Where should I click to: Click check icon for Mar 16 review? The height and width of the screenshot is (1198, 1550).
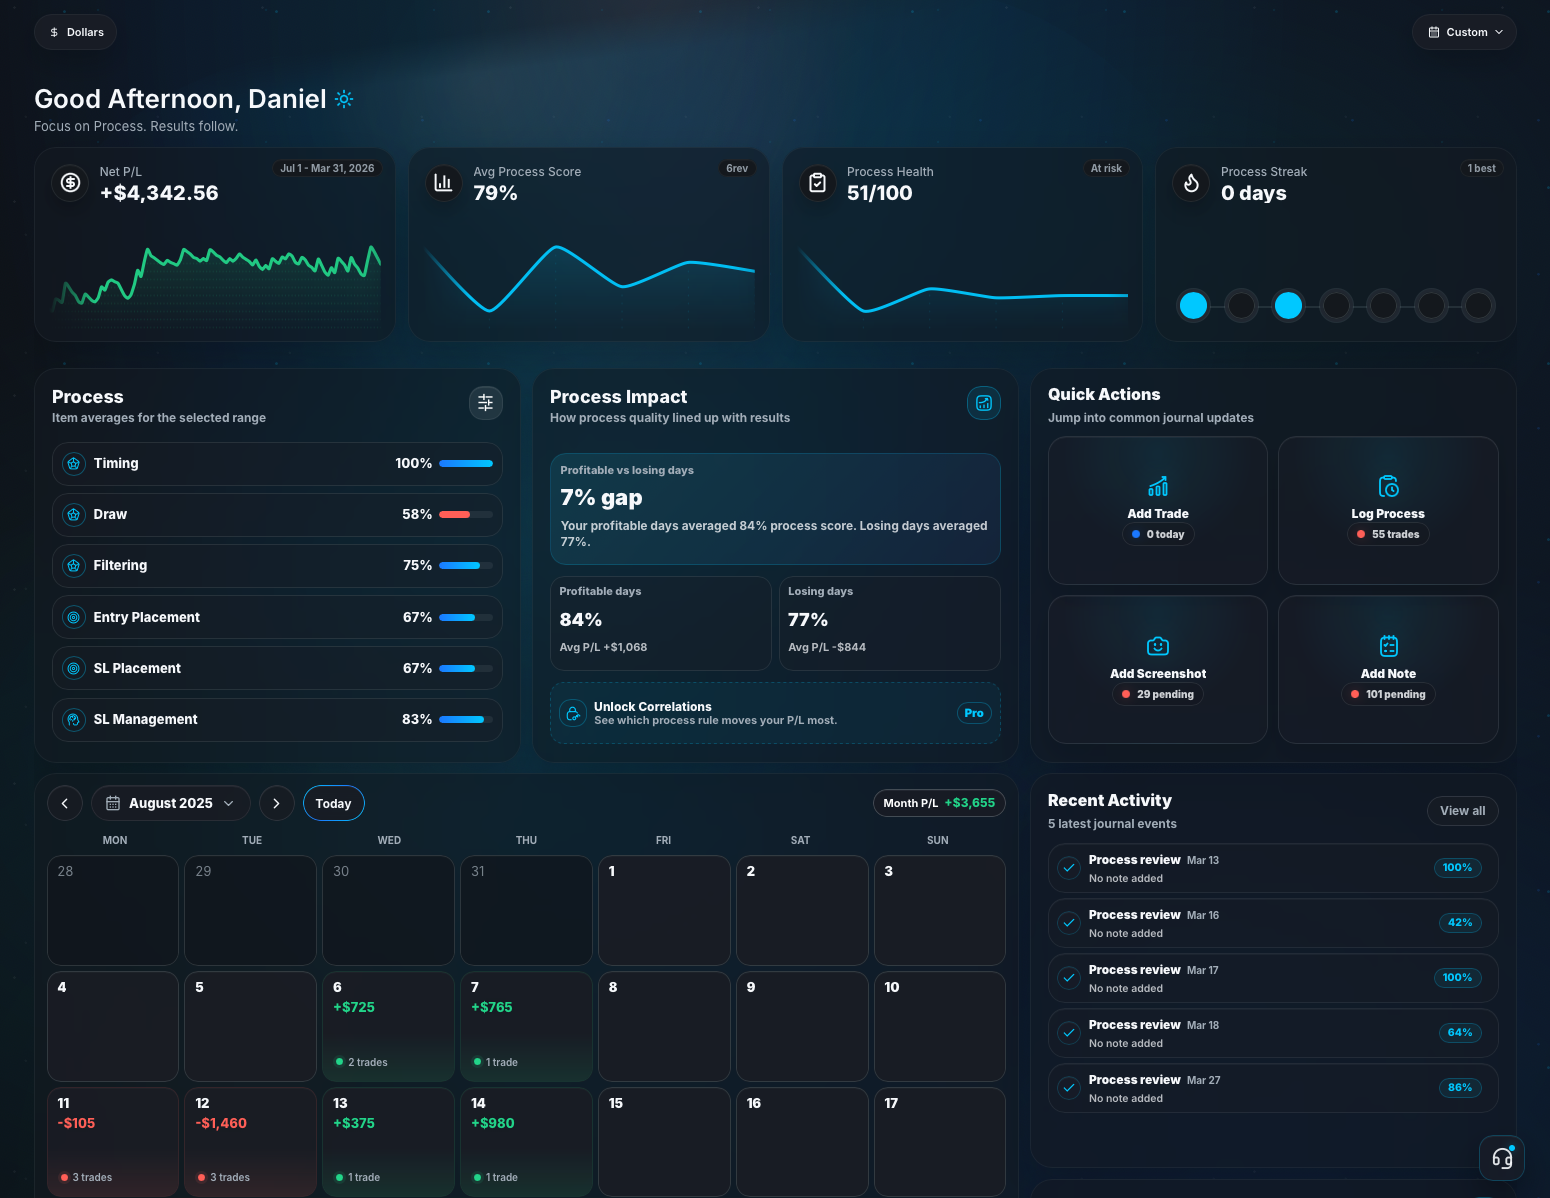(1069, 923)
